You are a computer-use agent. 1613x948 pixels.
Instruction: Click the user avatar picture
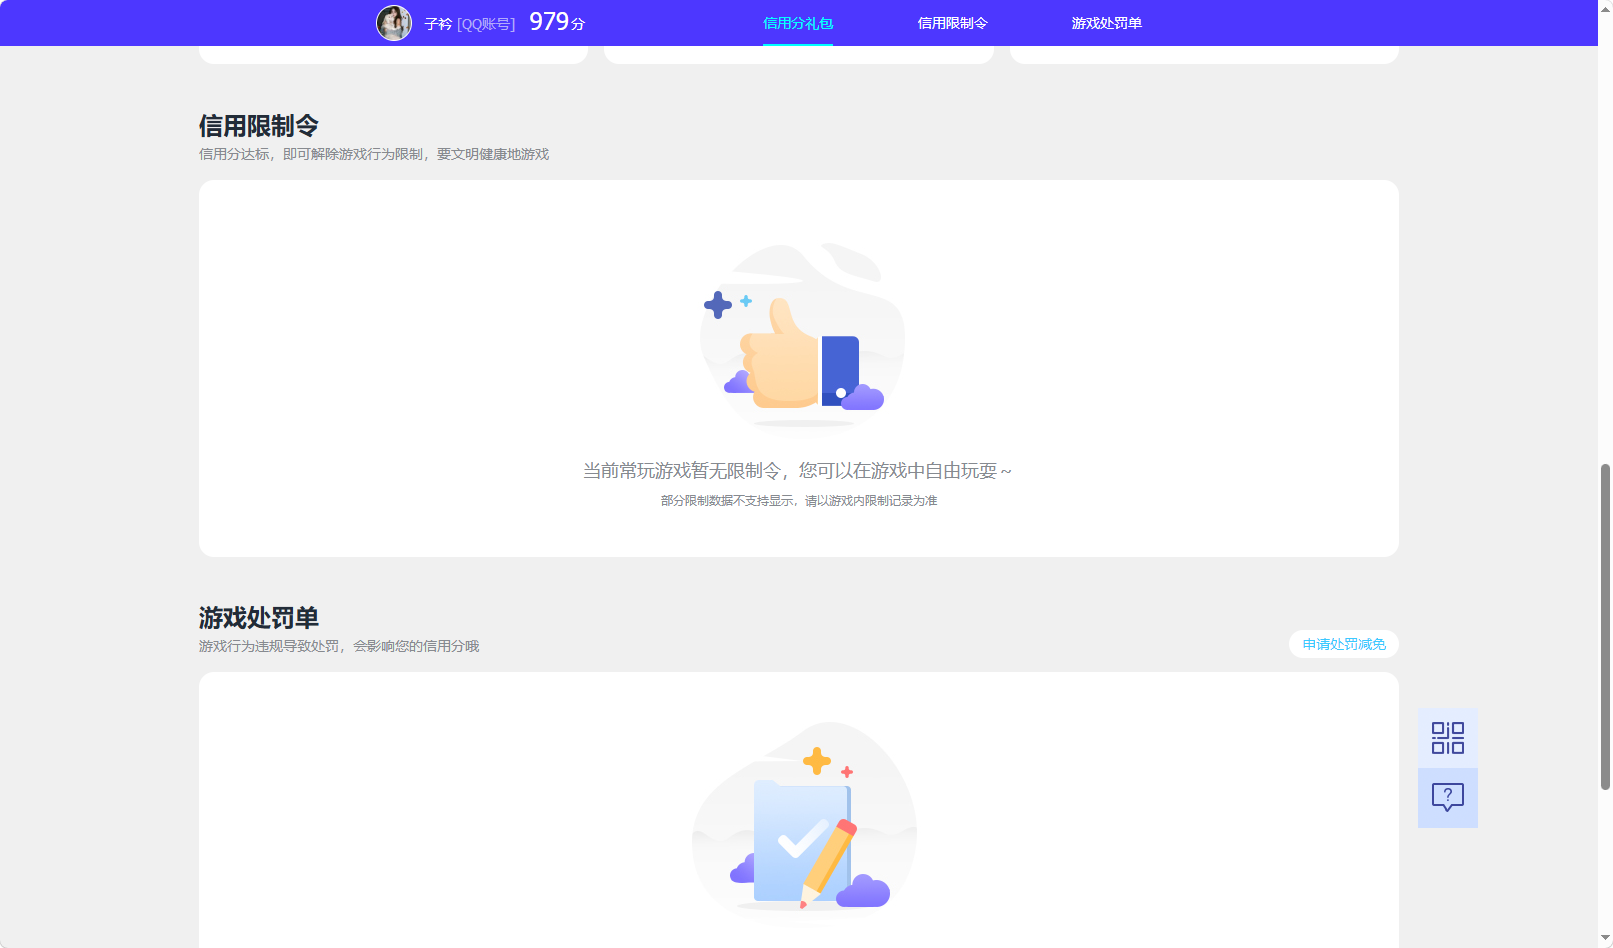(x=392, y=22)
